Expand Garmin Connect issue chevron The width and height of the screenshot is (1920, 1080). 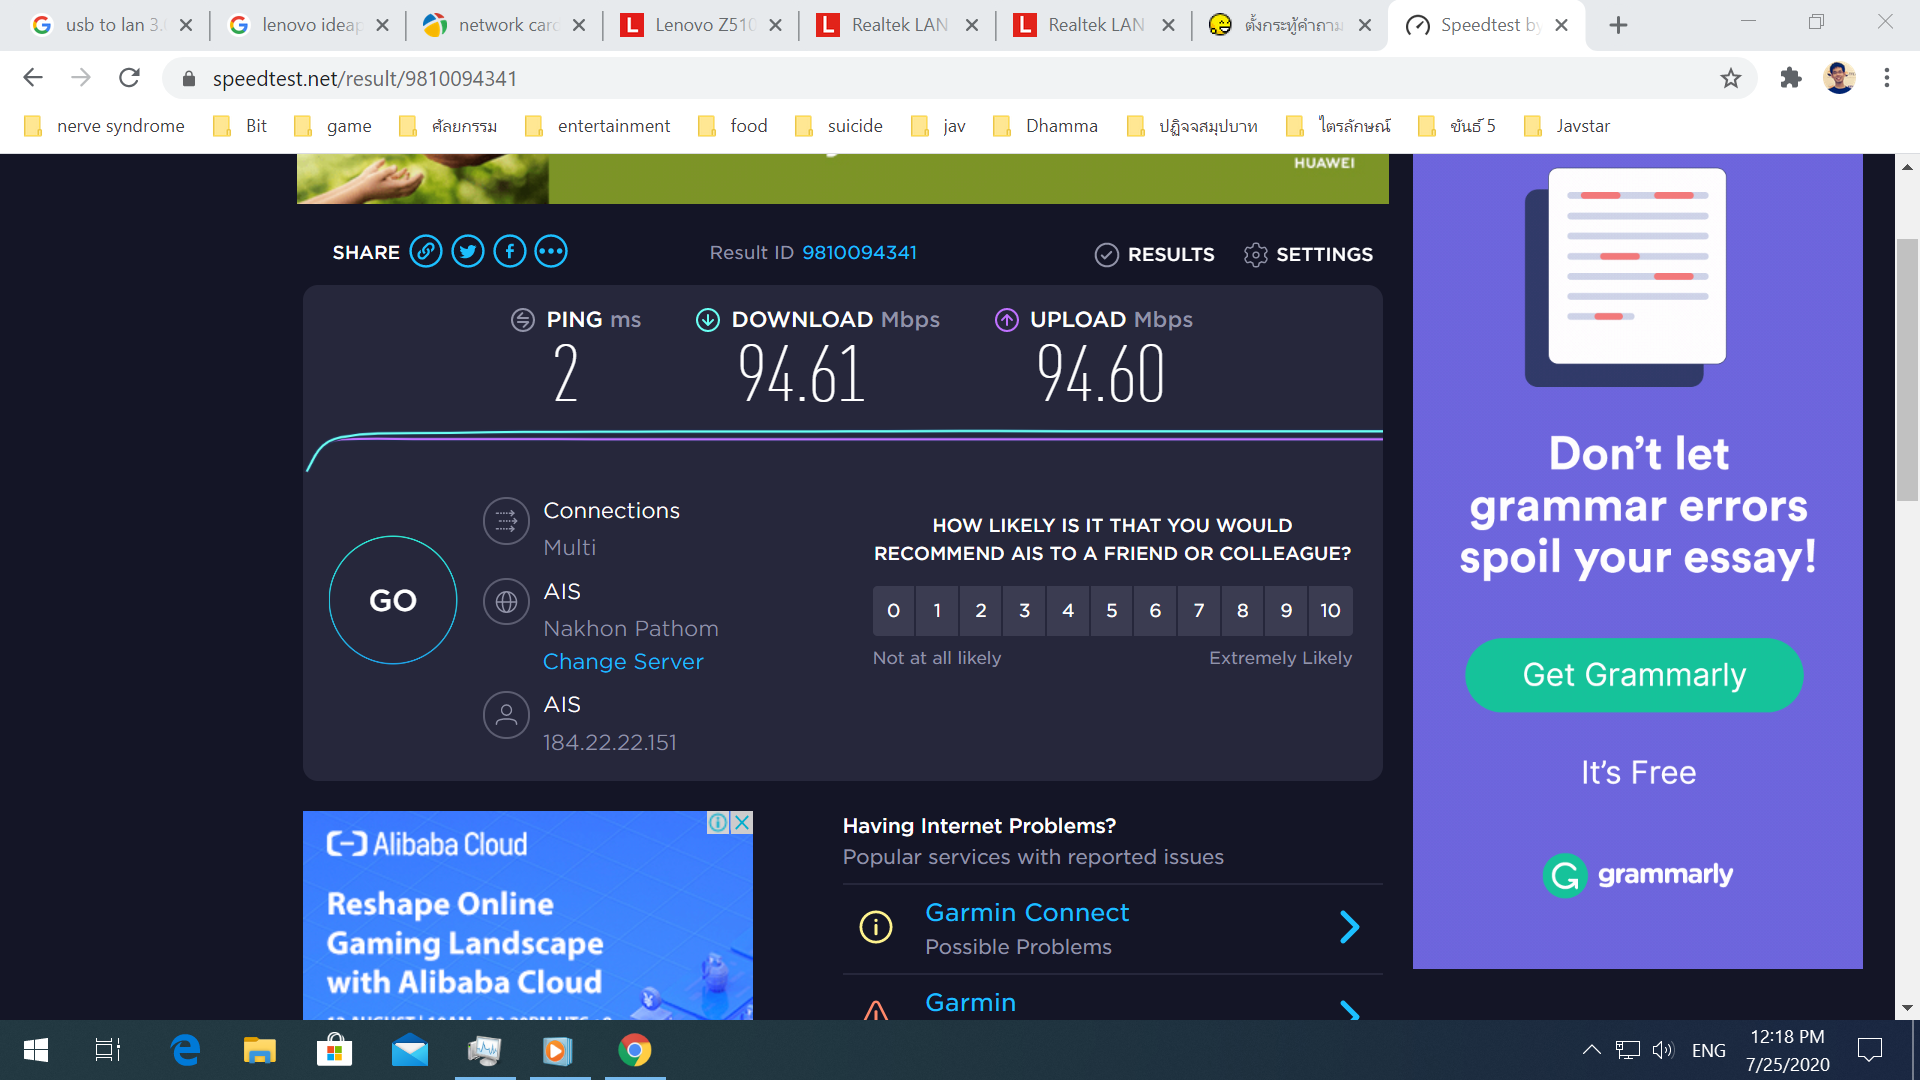tap(1349, 928)
